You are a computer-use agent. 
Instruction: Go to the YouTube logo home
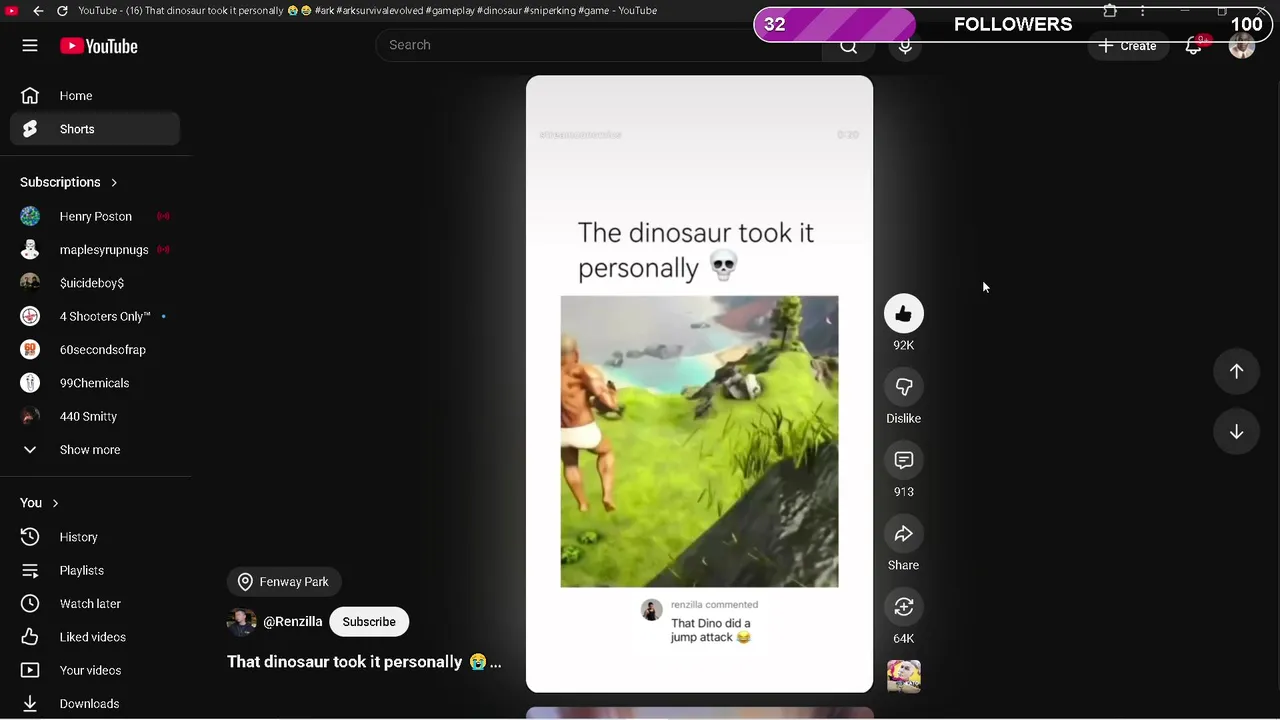pos(98,46)
